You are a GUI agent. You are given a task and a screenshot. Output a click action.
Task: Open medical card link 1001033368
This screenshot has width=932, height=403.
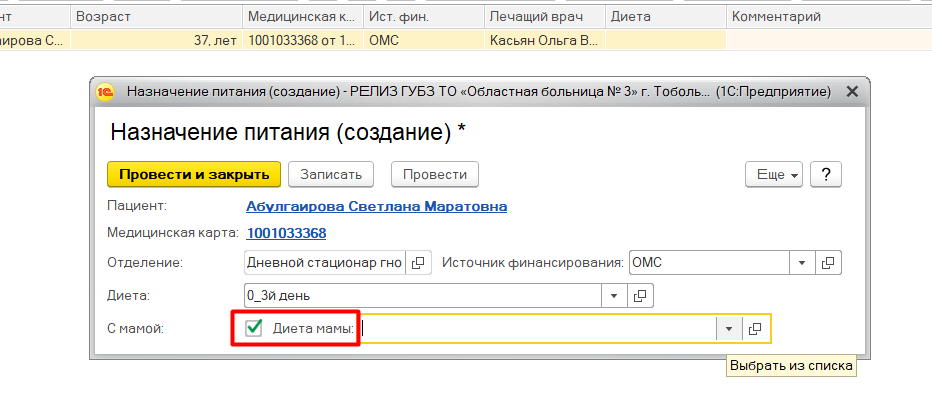(x=286, y=233)
